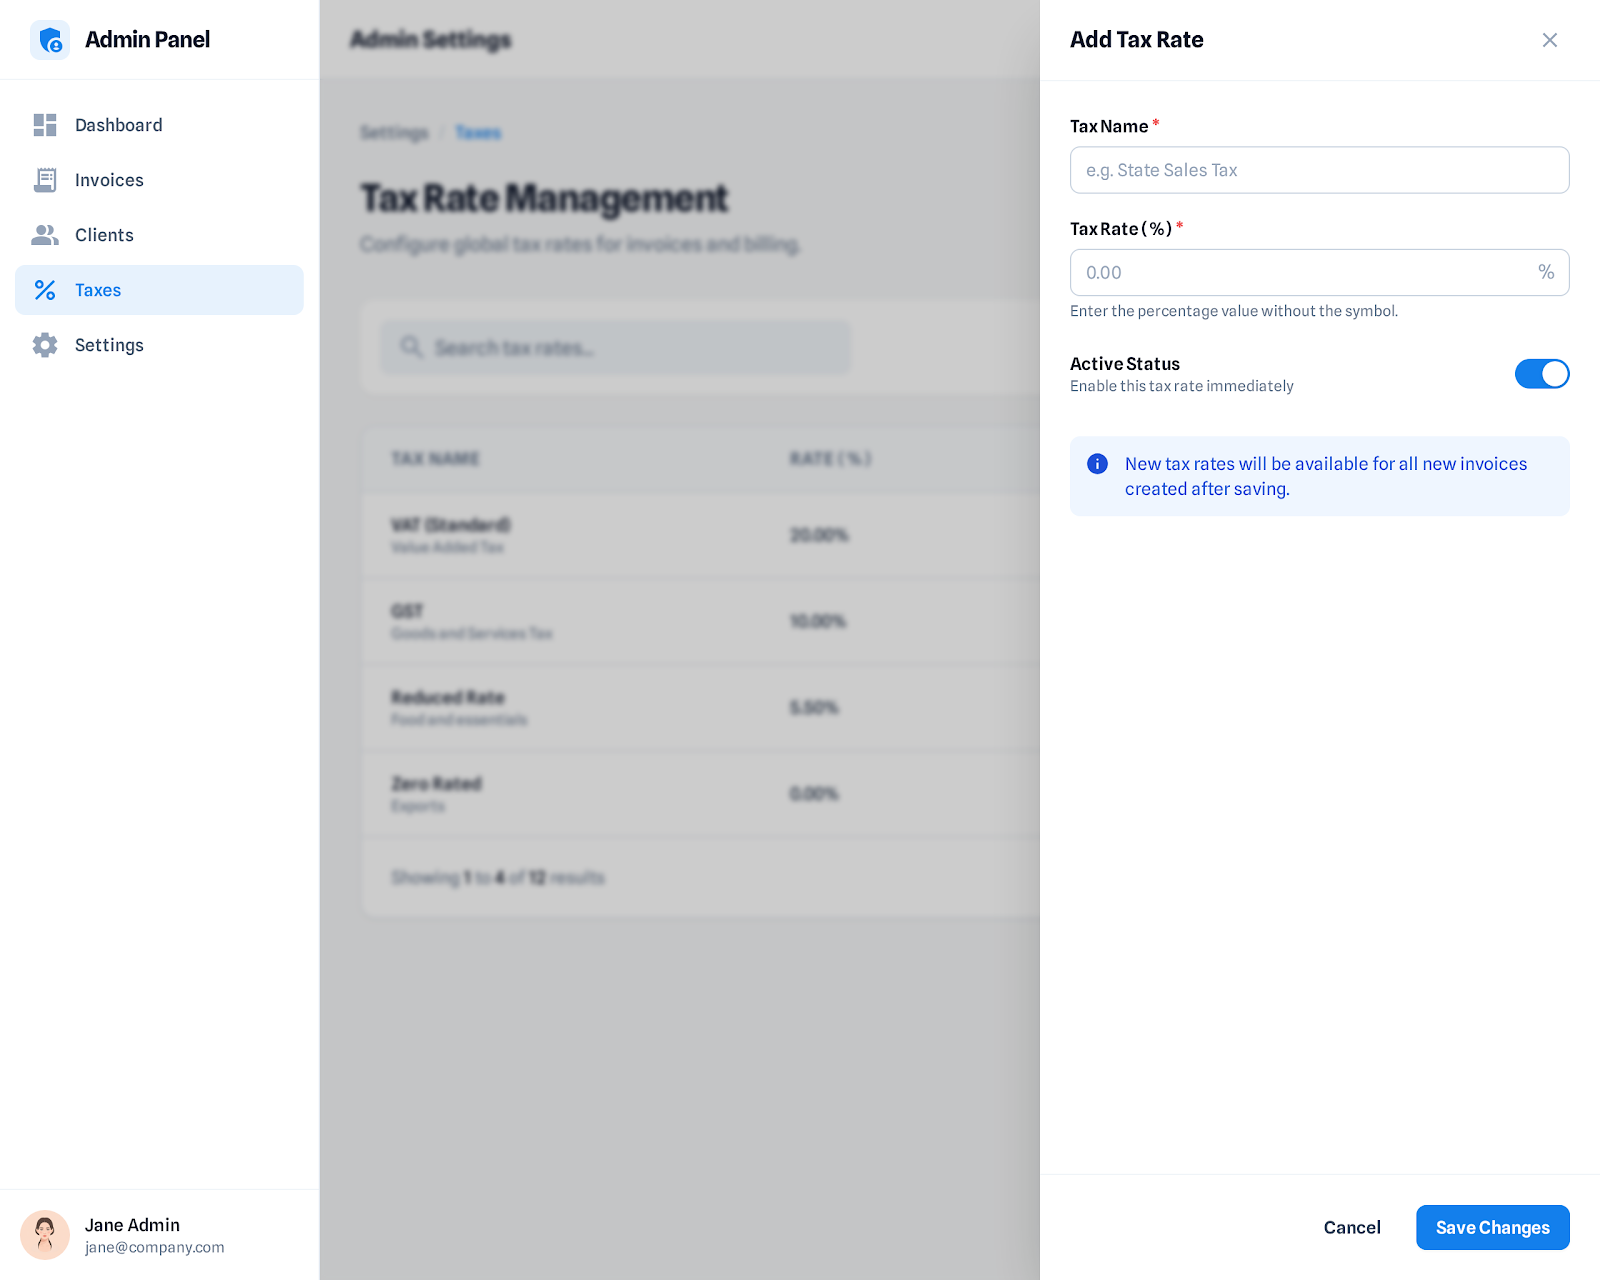Close the Add Tax Rate panel
The image size is (1600, 1280).
point(1549,40)
